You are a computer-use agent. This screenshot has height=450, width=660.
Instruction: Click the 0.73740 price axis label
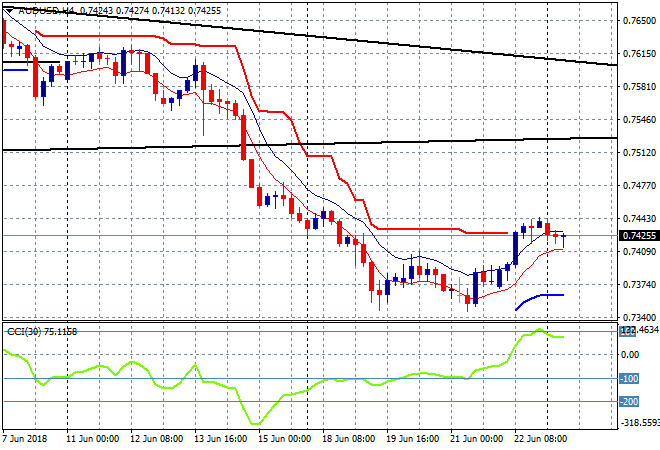click(639, 285)
